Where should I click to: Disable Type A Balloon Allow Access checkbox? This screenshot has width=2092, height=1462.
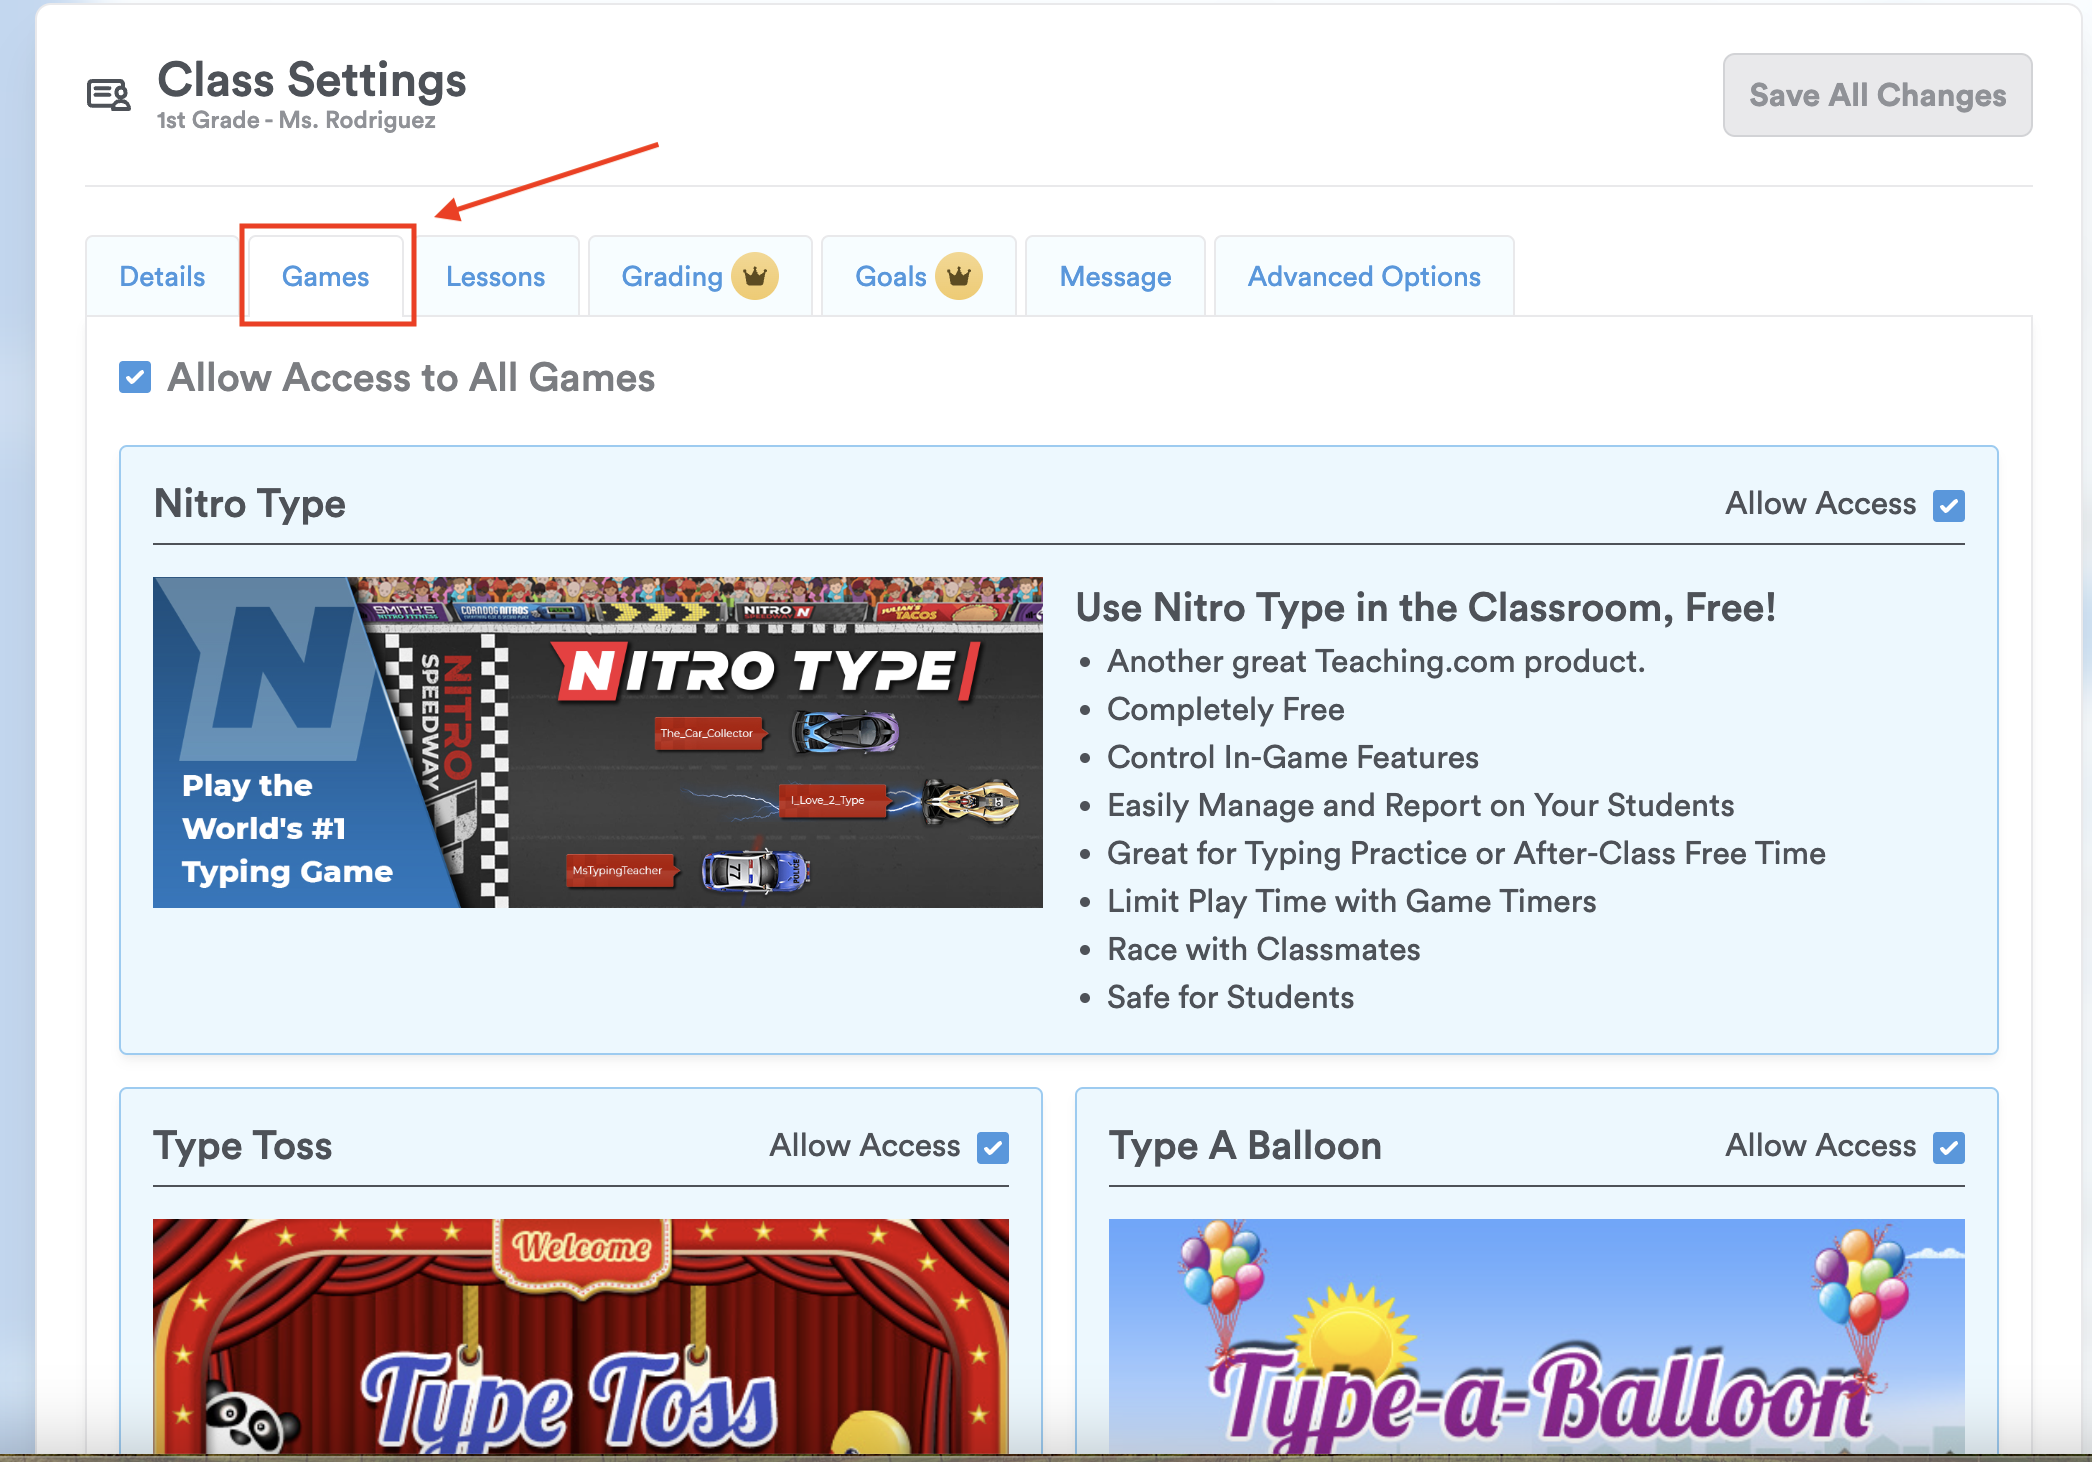pyautogui.click(x=1948, y=1147)
